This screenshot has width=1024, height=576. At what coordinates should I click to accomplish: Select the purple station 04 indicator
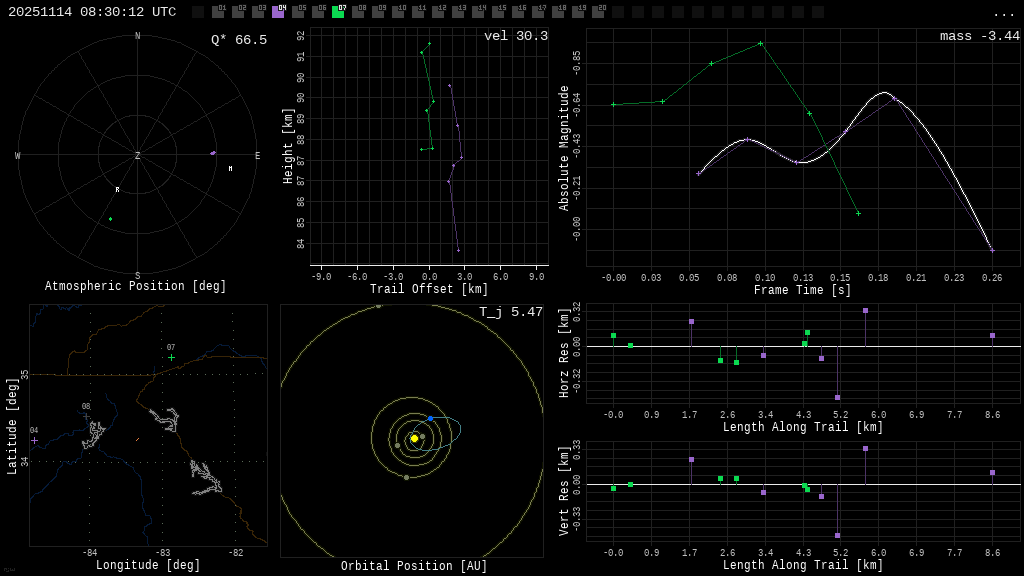pyautogui.click(x=278, y=12)
